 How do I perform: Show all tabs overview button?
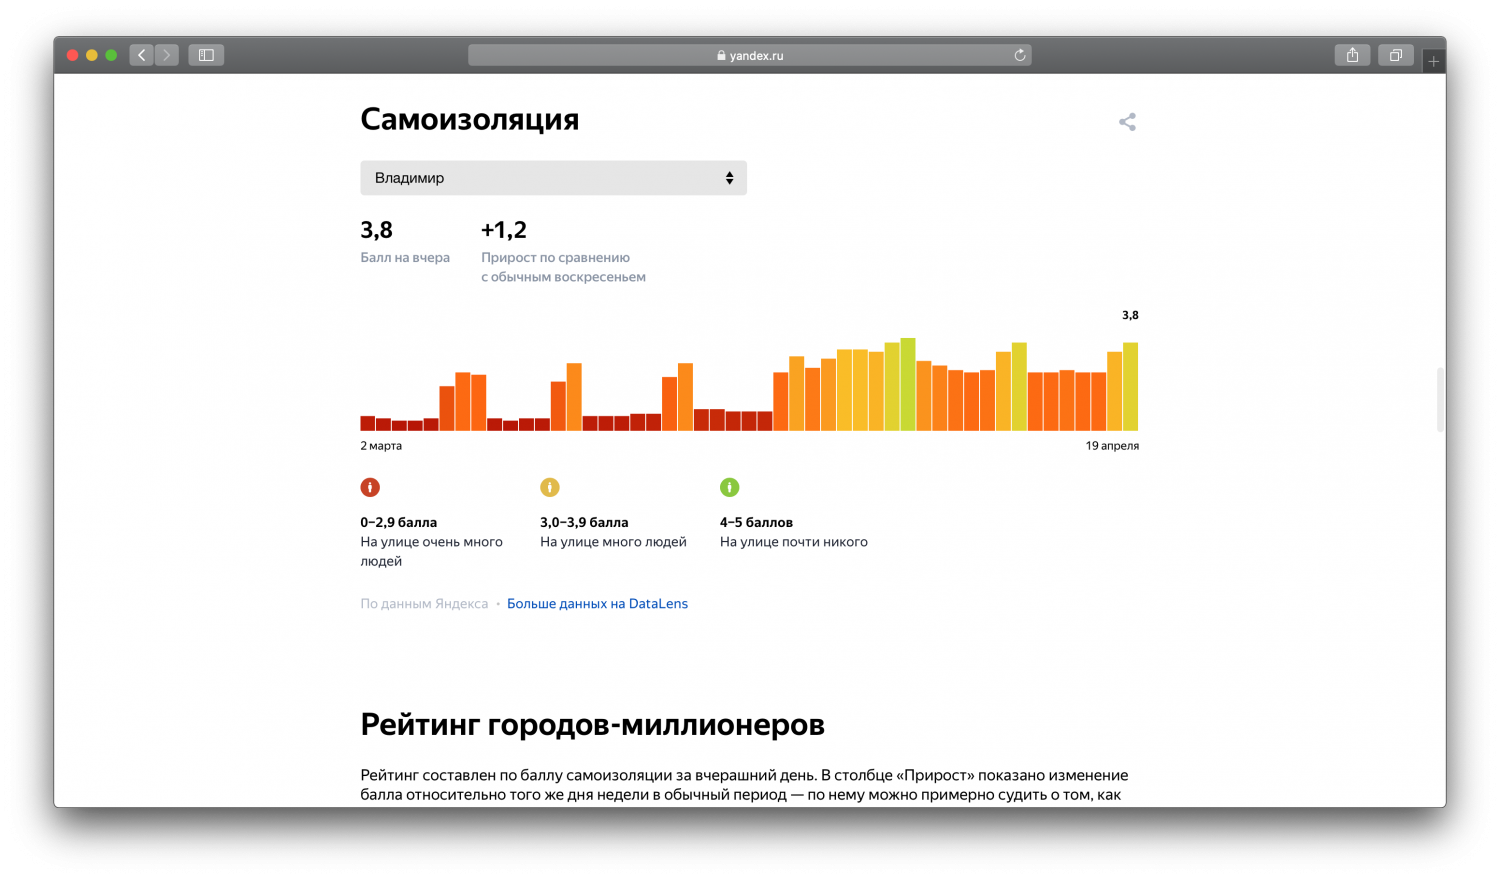[x=1396, y=55]
